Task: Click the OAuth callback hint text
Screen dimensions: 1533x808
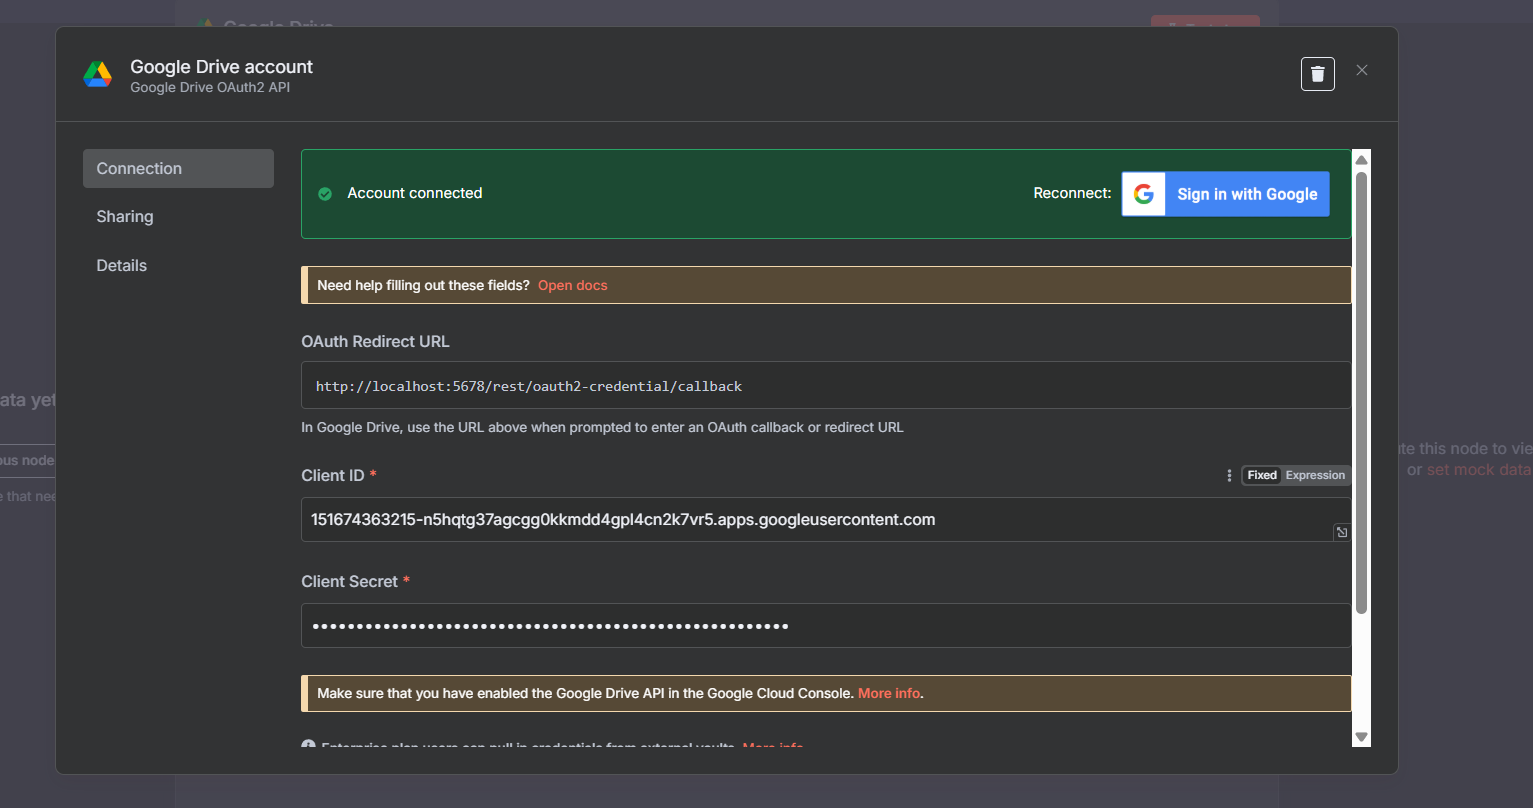Action: point(603,427)
